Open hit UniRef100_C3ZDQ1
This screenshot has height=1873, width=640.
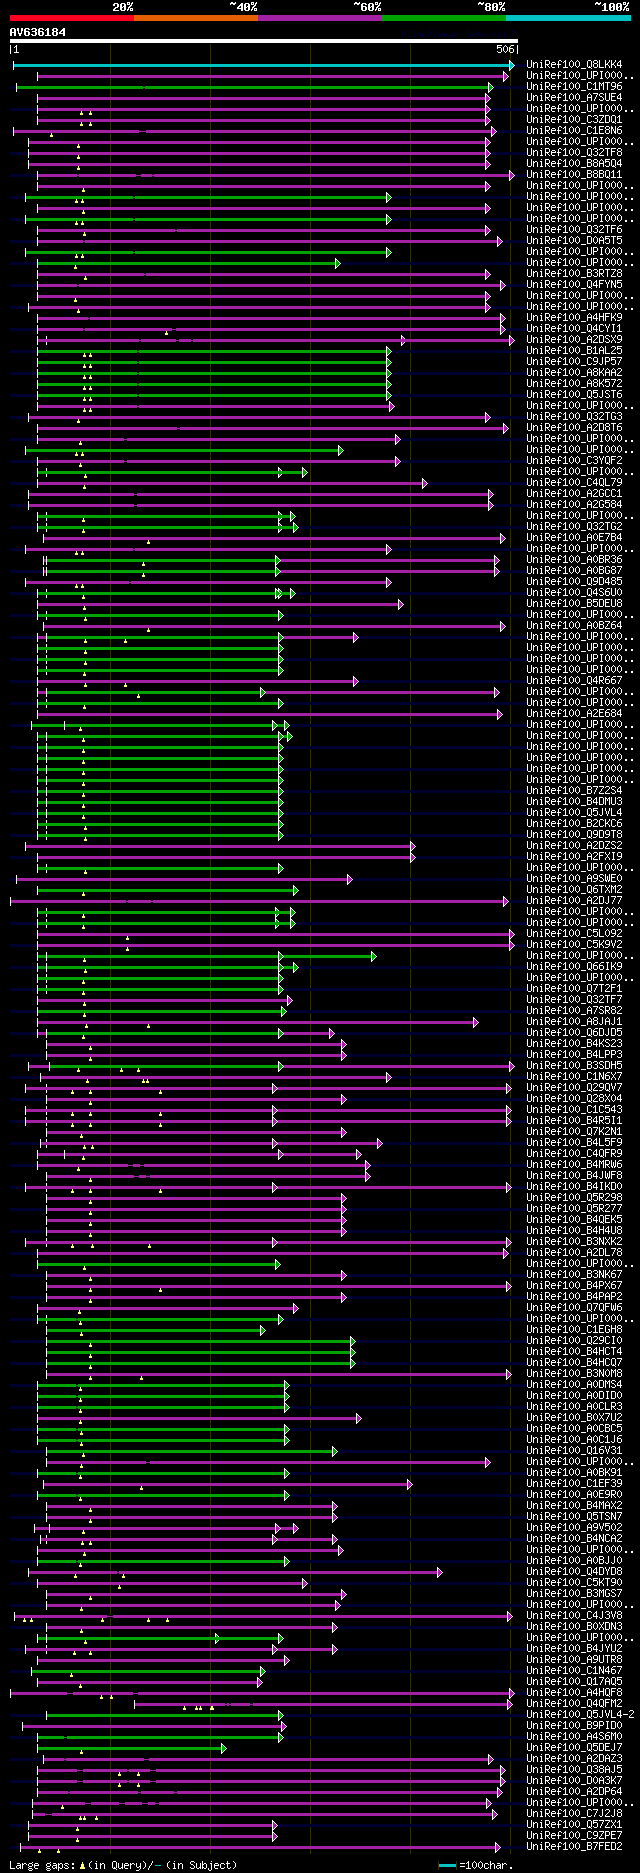coord(574,120)
